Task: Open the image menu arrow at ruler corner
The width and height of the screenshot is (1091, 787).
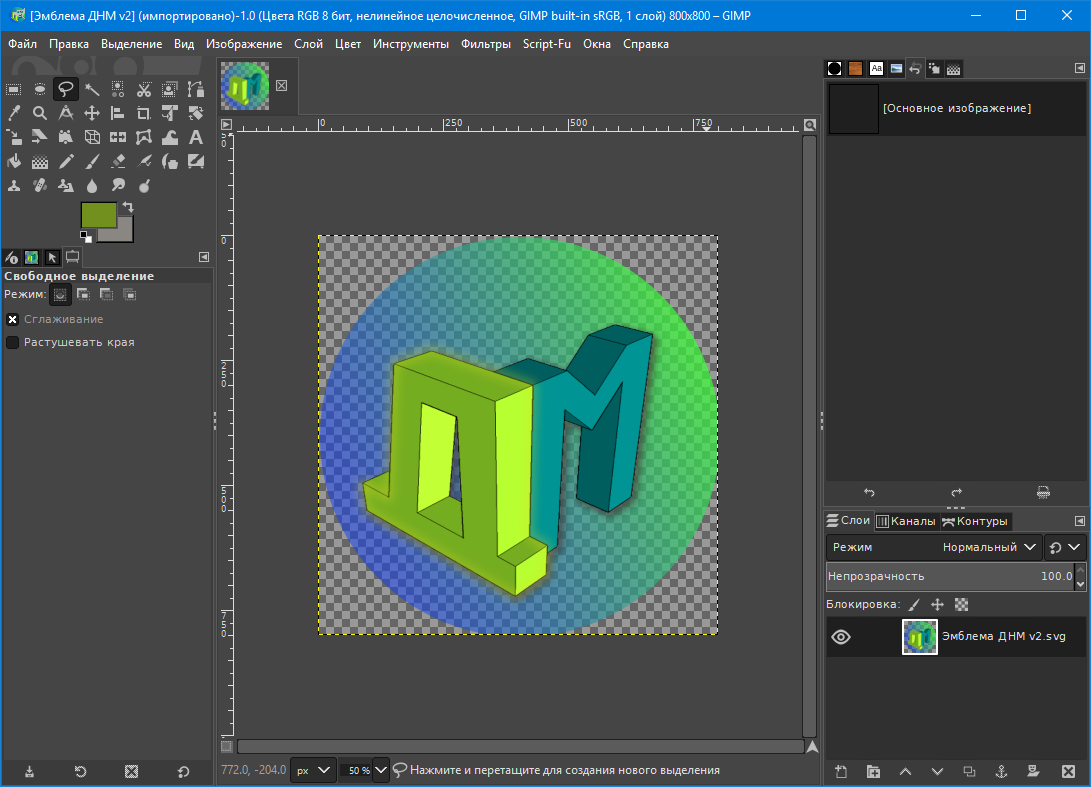Action: 226,125
